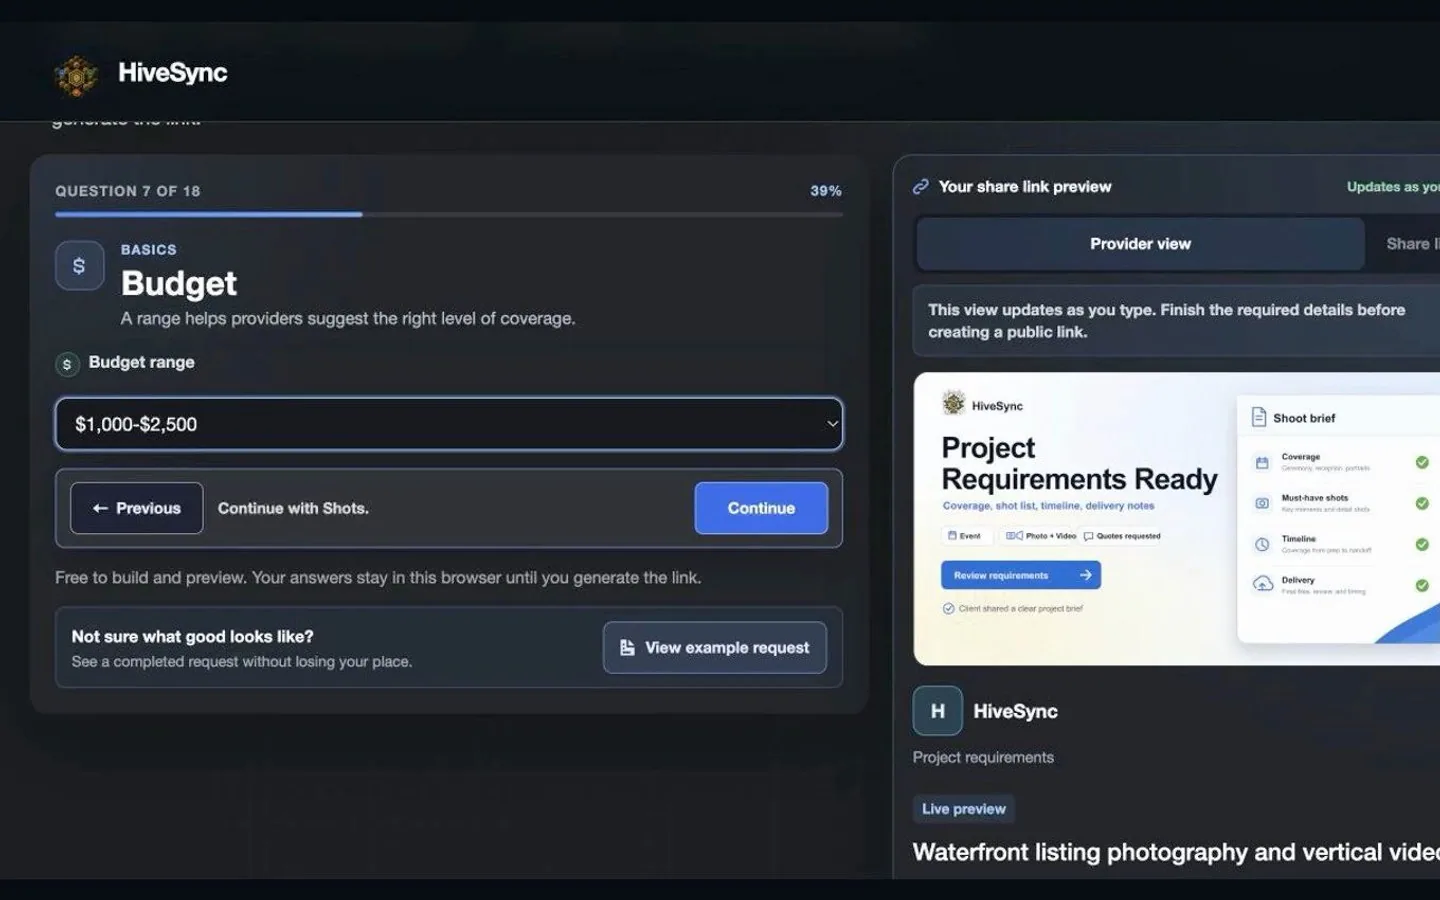Click the Project Requirements Ready preview thumbnail
Image resolution: width=1440 pixels, height=900 pixels.
tap(1177, 519)
